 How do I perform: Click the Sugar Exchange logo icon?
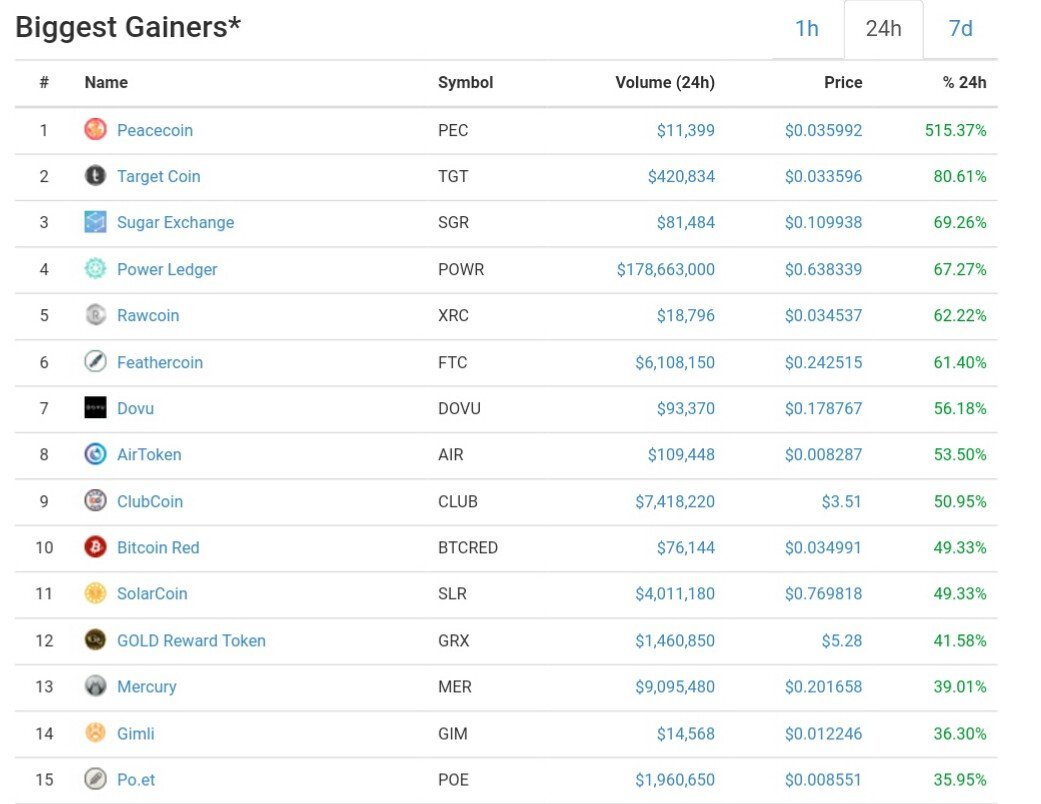coord(95,222)
